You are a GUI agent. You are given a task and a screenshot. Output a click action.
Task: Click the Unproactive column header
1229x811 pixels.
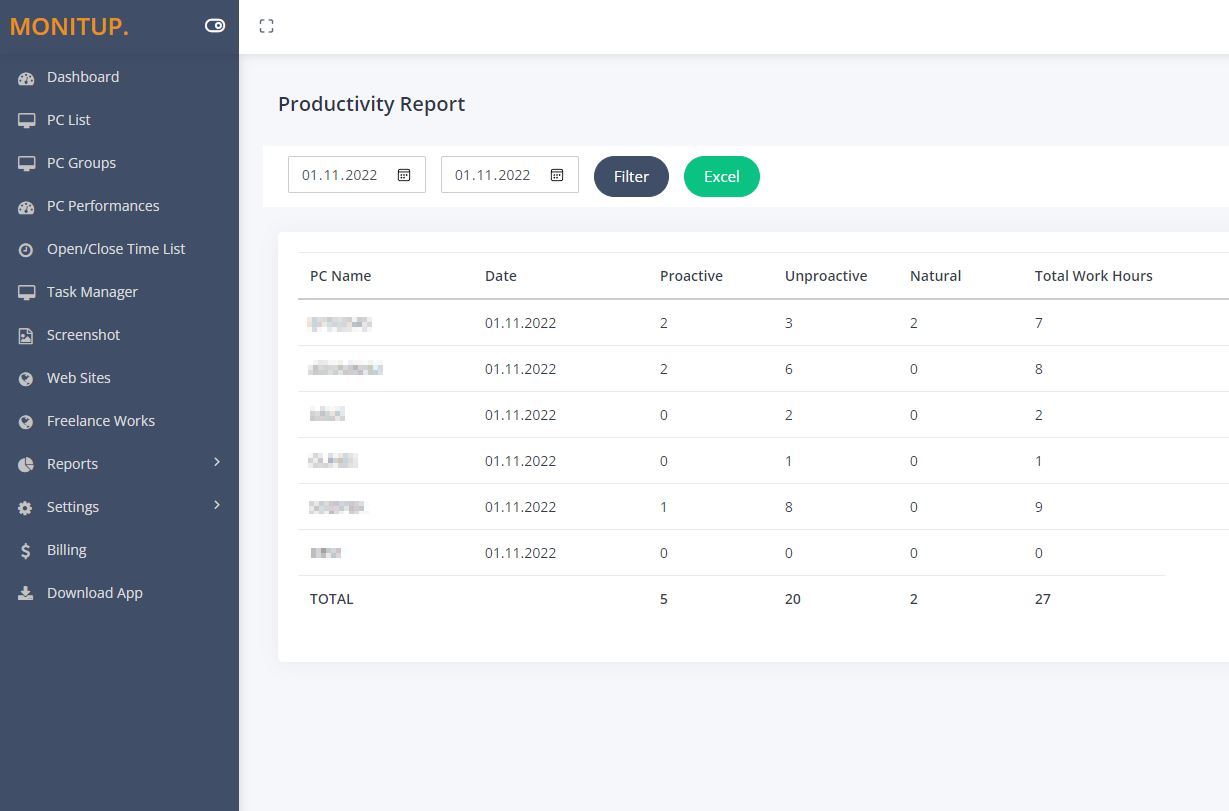826,276
